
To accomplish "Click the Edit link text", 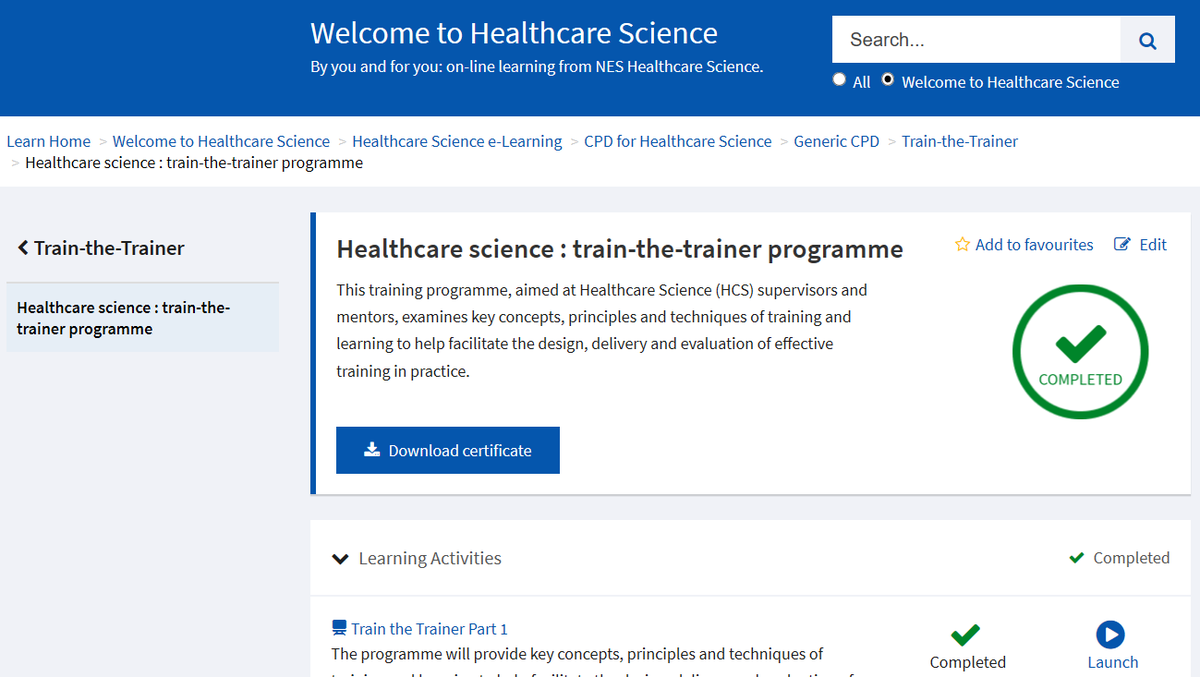I will 1153,245.
